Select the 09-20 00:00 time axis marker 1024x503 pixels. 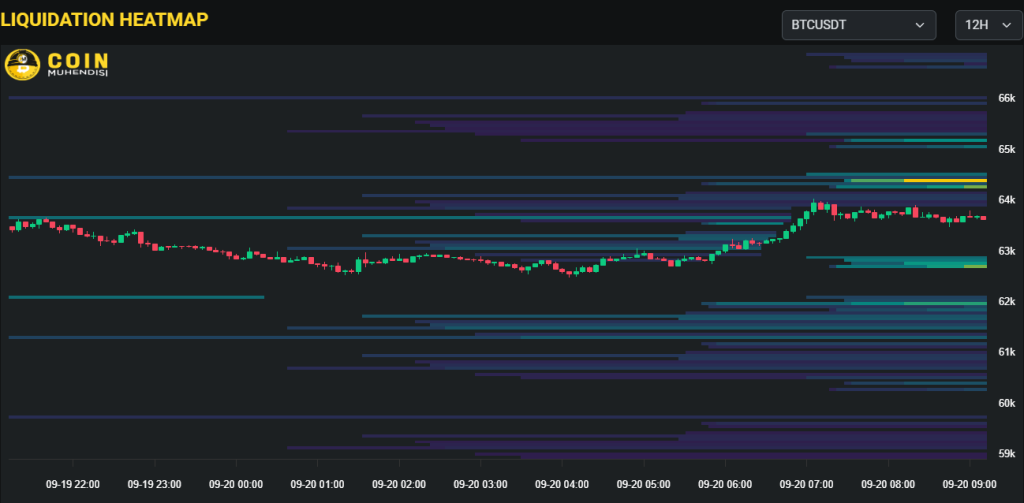pyautogui.click(x=236, y=484)
